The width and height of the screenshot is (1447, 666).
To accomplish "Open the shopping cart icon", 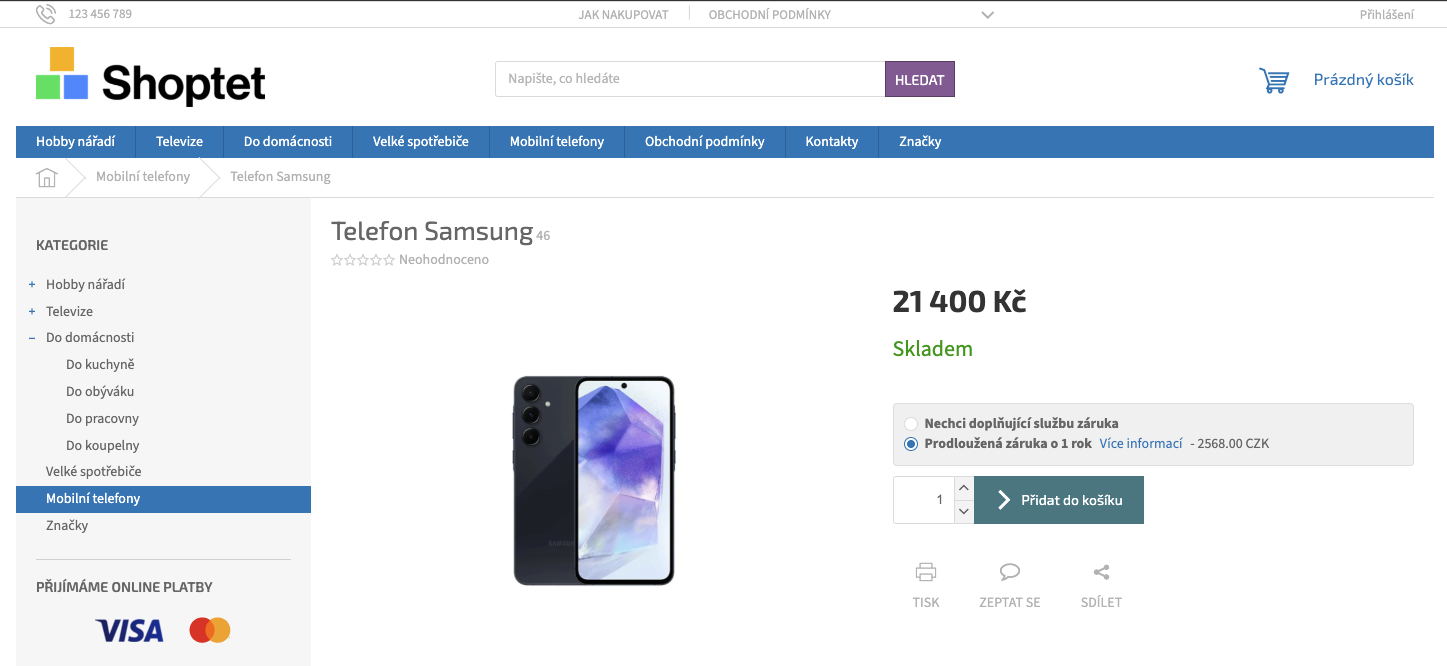I will coord(1274,80).
